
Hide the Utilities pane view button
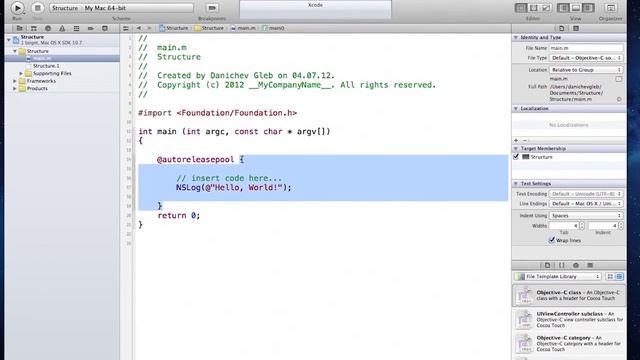589,8
